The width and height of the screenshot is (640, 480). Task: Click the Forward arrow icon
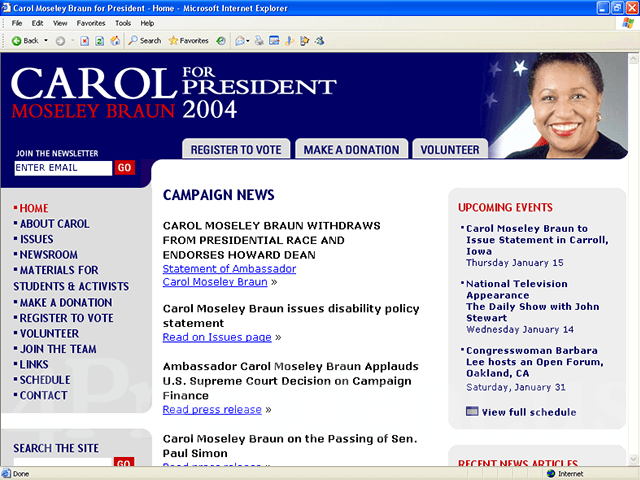pyautogui.click(x=60, y=41)
